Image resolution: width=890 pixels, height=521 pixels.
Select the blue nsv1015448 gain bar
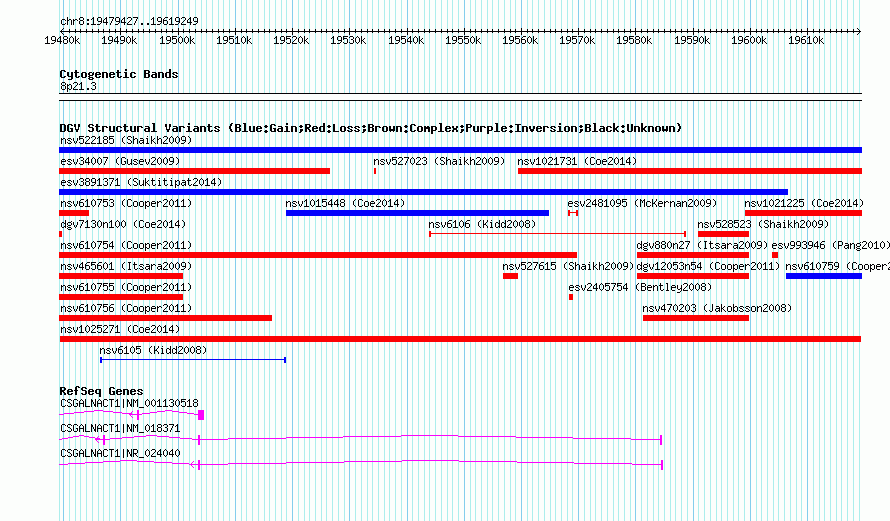[417, 213]
